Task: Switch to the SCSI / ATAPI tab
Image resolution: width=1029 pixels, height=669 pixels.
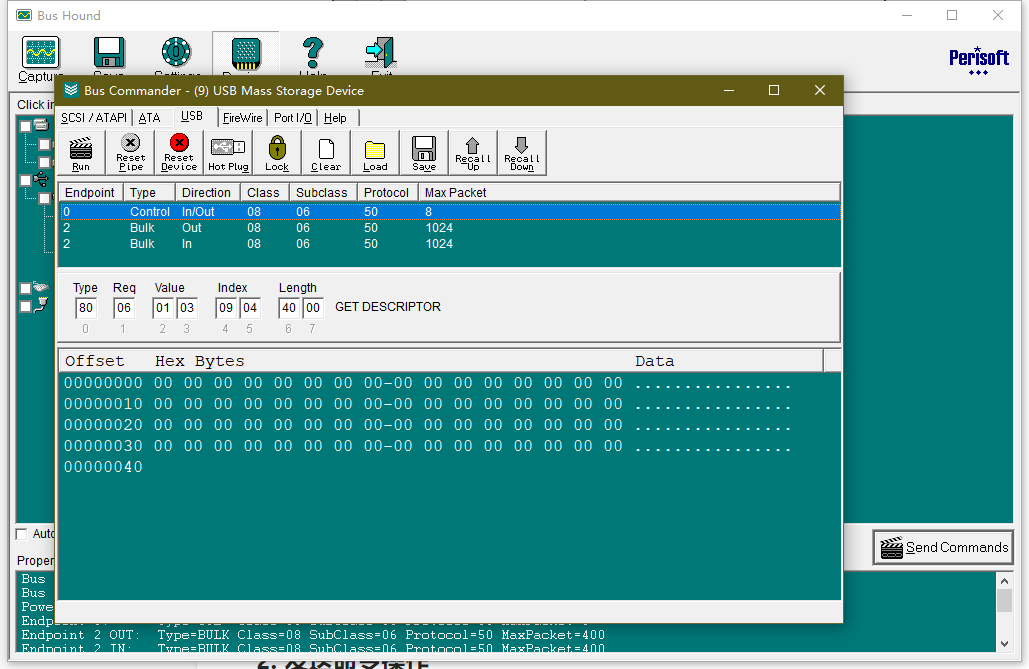Action: (94, 118)
